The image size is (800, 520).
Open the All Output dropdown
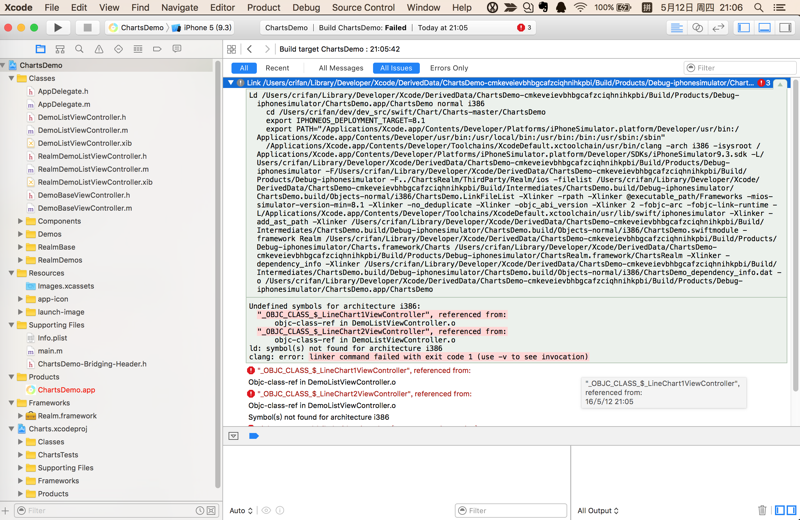coord(598,510)
